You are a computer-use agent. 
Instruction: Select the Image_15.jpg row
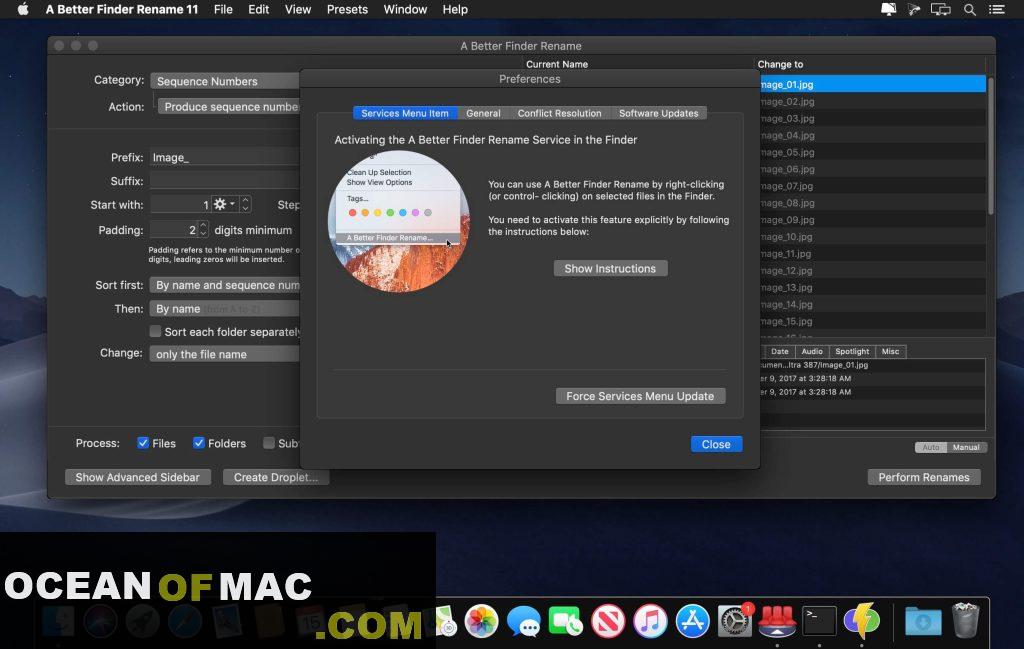[x=872, y=321]
